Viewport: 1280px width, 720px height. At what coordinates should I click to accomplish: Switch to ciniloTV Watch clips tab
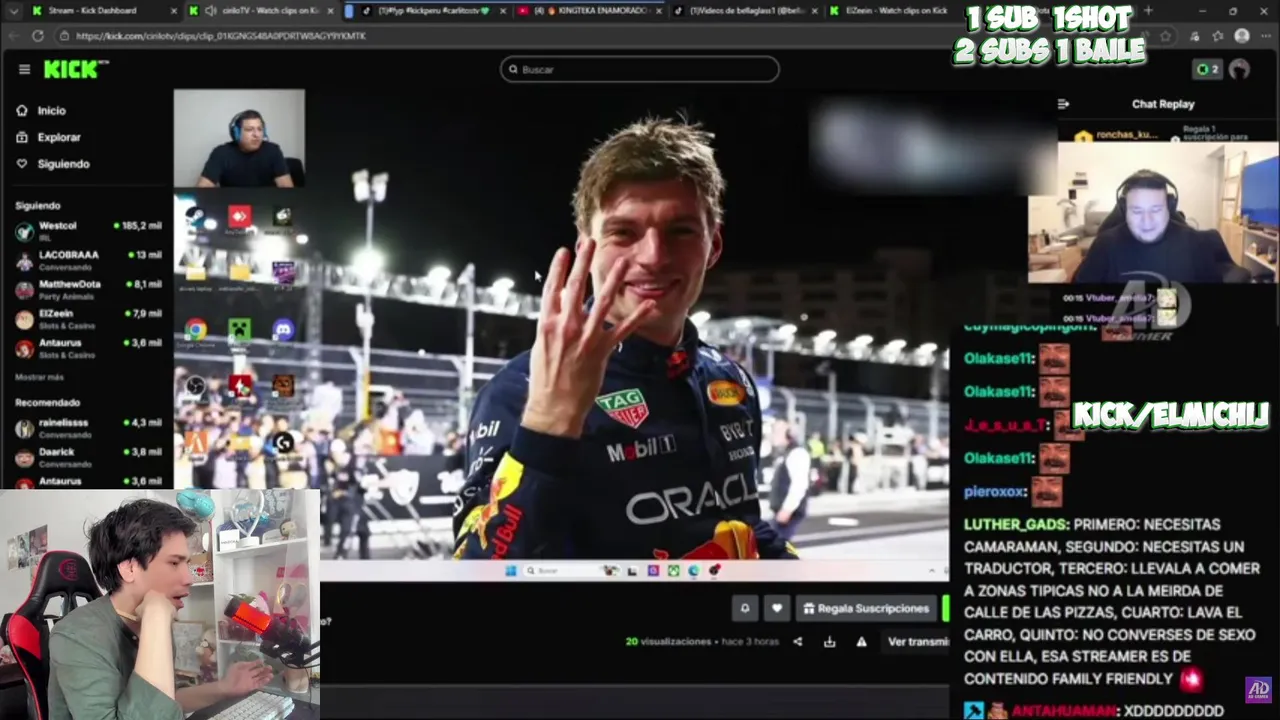click(263, 10)
